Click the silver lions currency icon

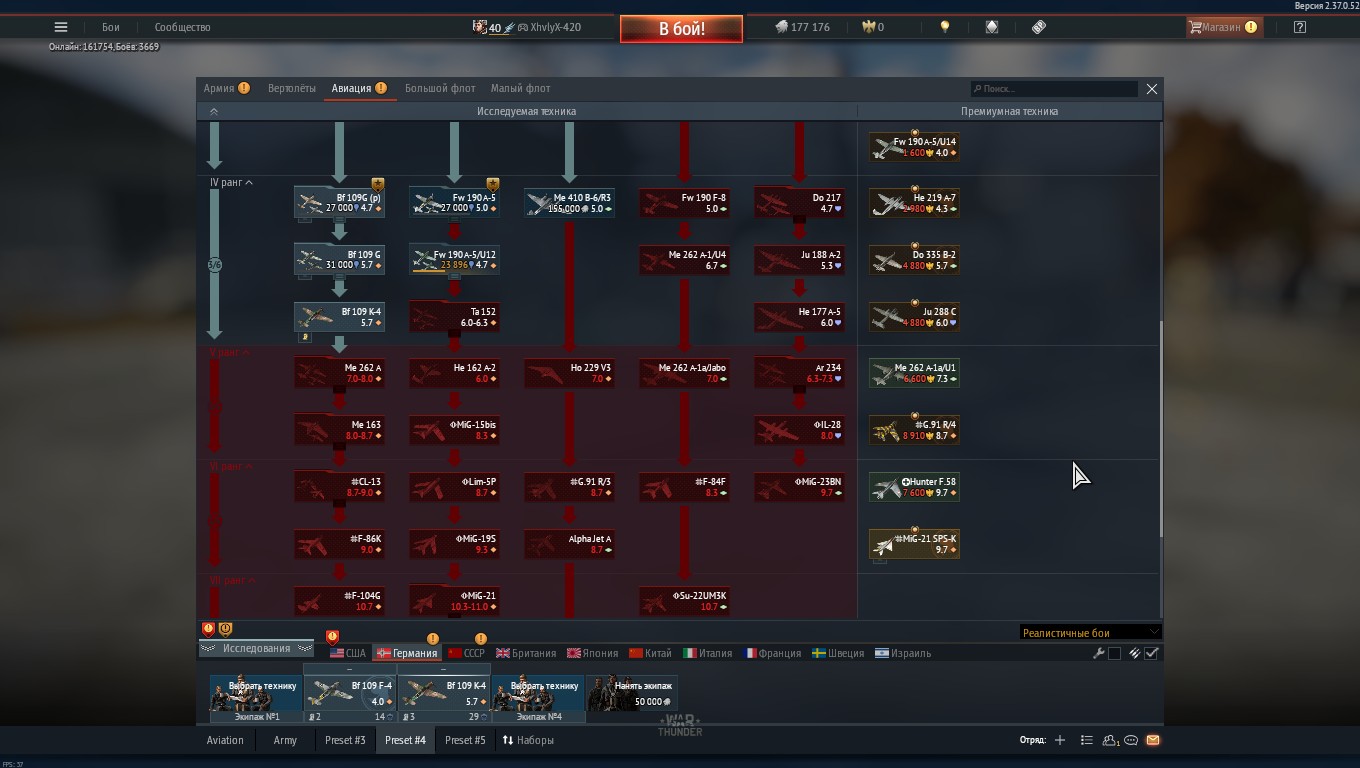click(x=781, y=27)
